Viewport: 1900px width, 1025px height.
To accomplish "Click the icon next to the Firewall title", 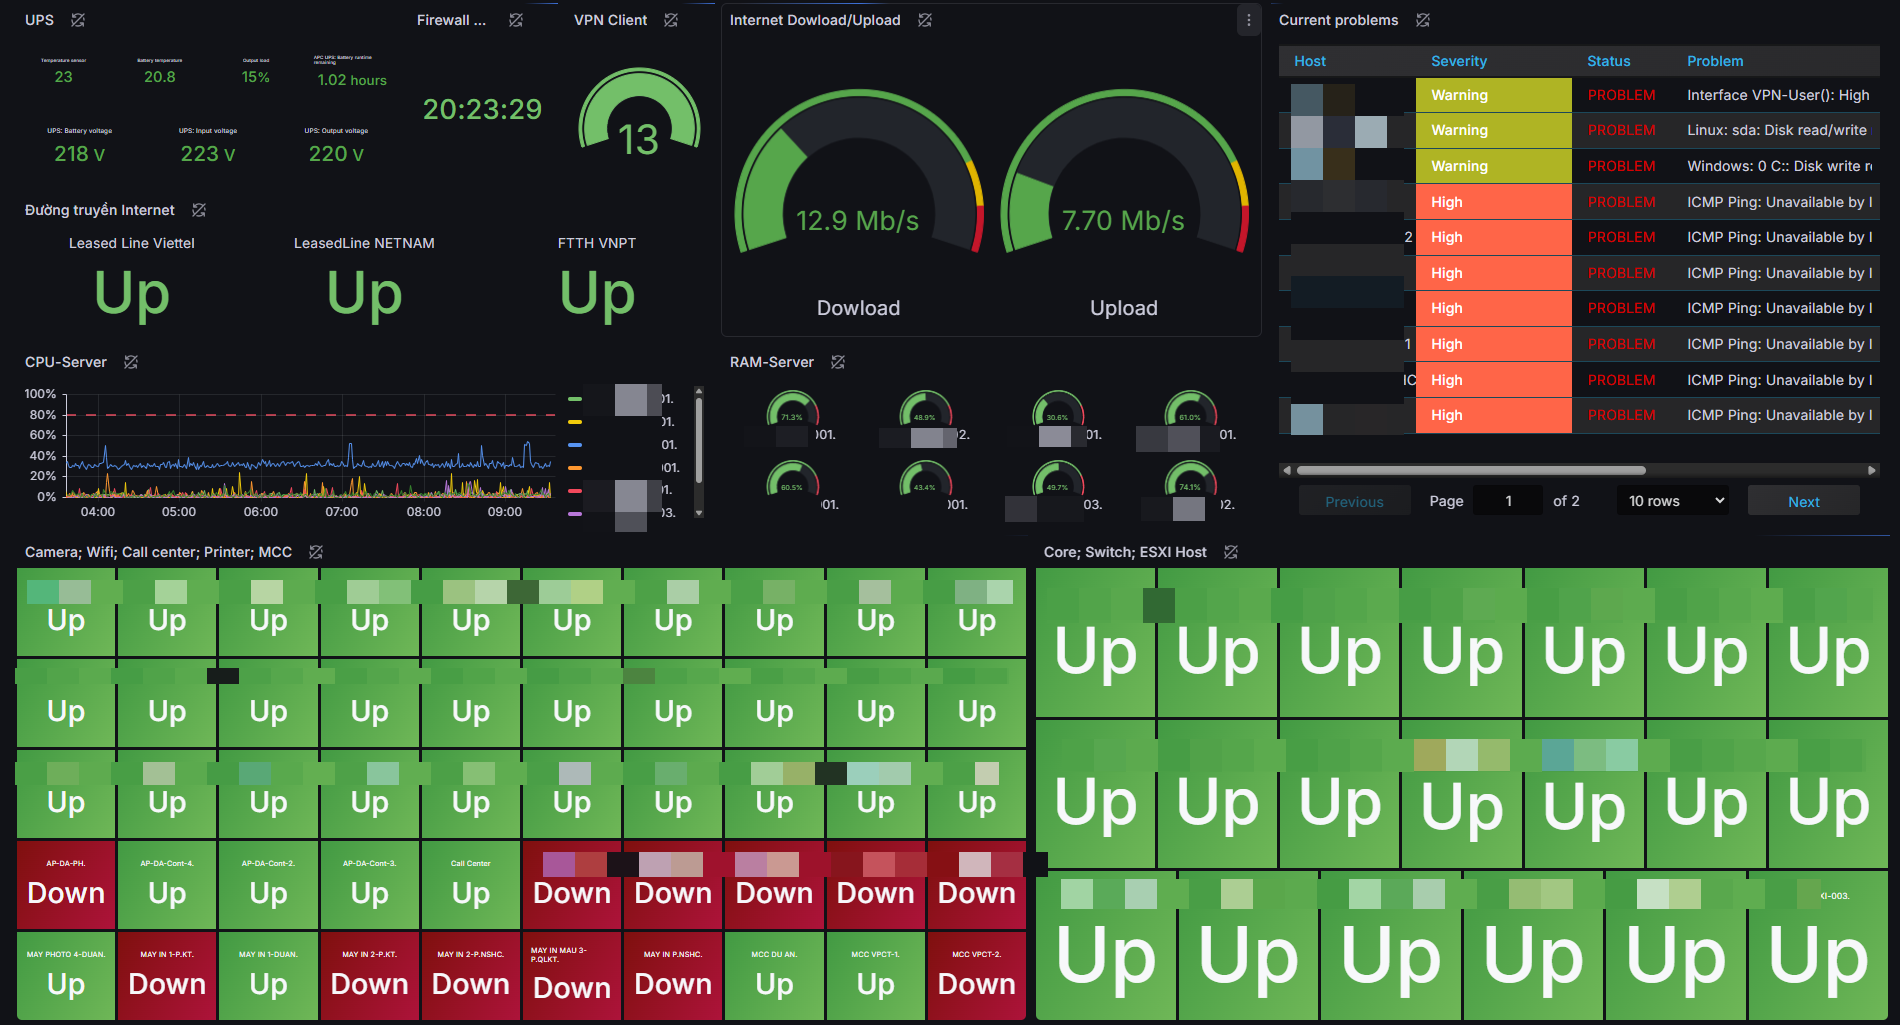I will click(516, 20).
